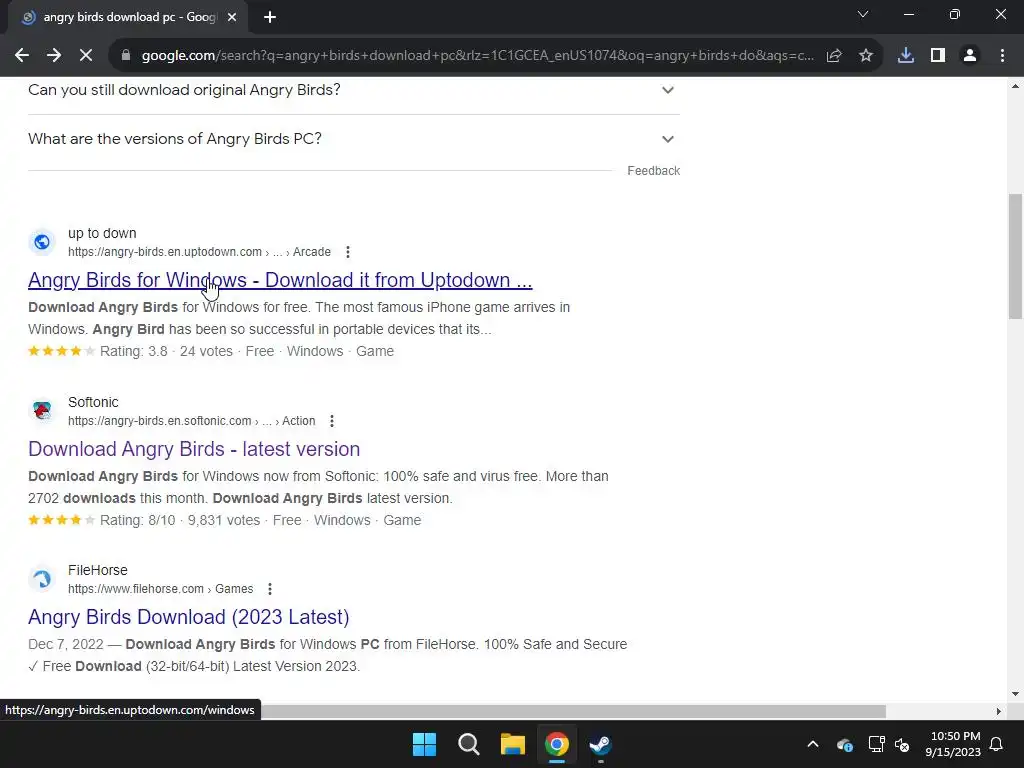Show hidden system tray icons
1024x768 pixels.
click(813, 744)
